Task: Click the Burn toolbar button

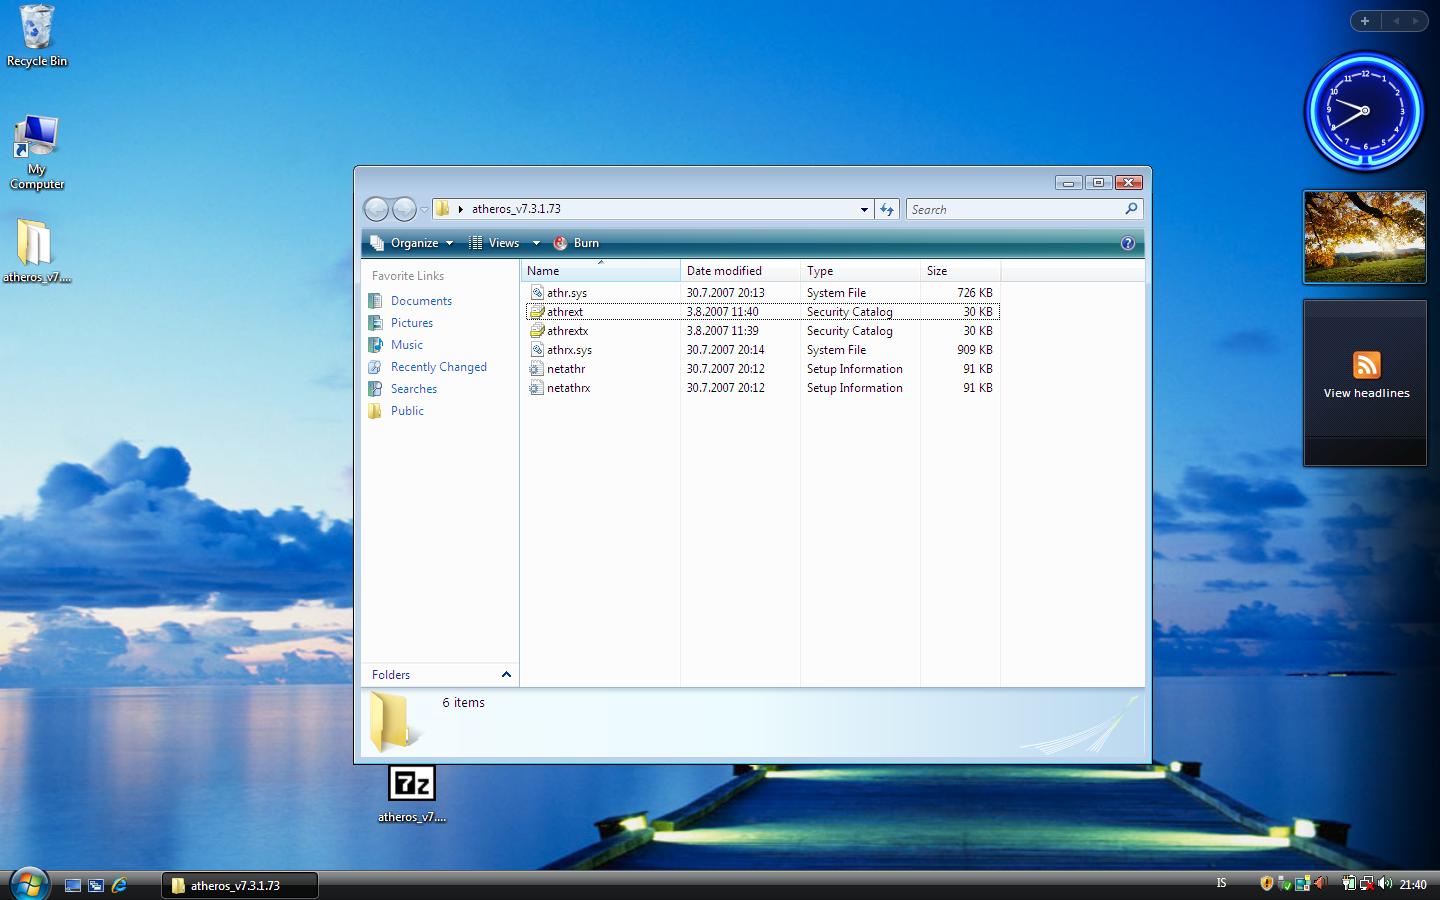Action: [x=577, y=243]
